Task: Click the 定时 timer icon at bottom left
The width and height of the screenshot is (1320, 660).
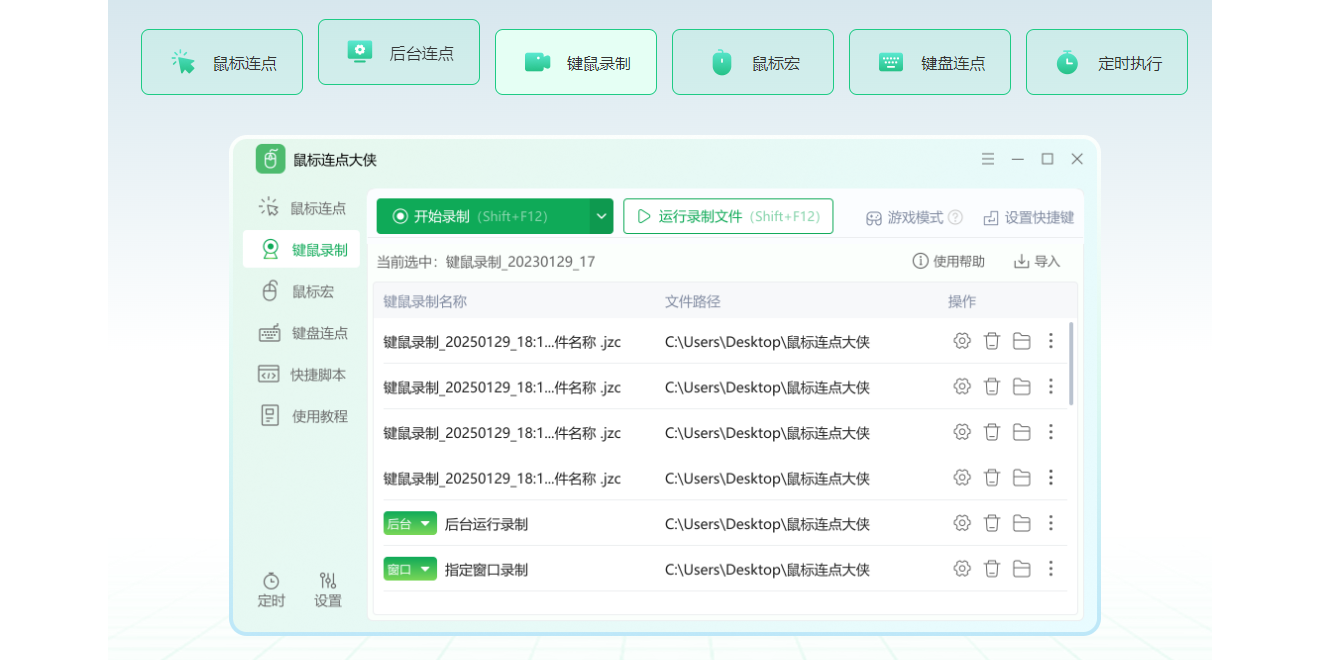Action: (271, 589)
